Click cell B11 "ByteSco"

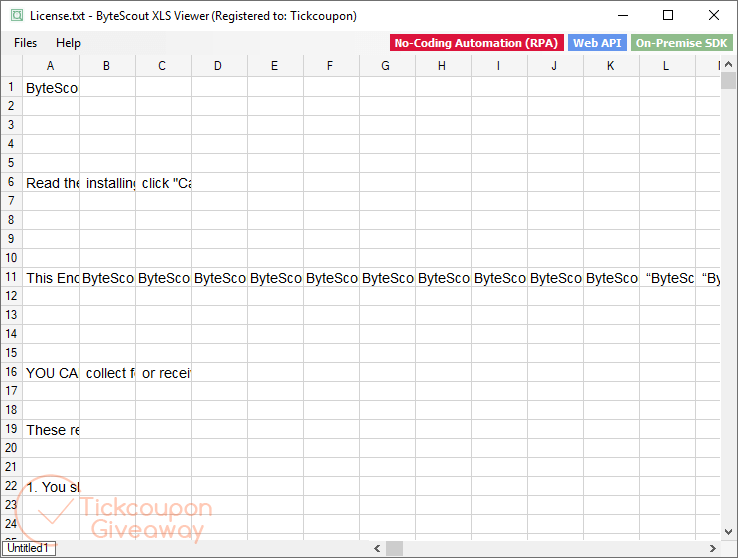click(x=107, y=278)
